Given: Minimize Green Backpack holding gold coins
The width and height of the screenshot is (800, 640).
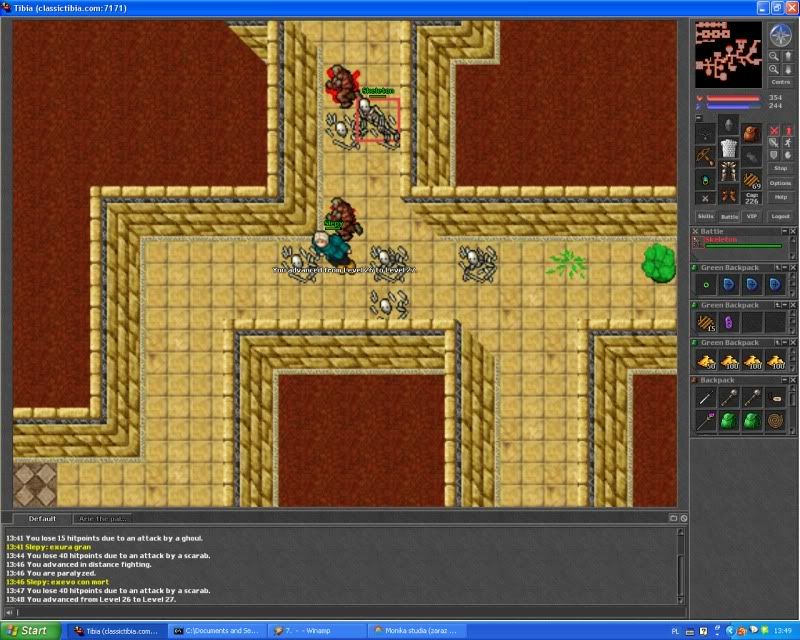Looking at the screenshot, I should [x=785, y=342].
